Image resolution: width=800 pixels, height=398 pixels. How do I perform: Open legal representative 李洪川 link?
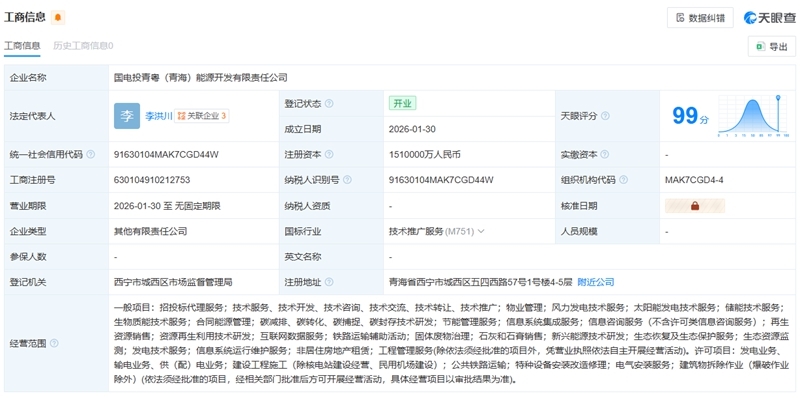tap(159, 116)
